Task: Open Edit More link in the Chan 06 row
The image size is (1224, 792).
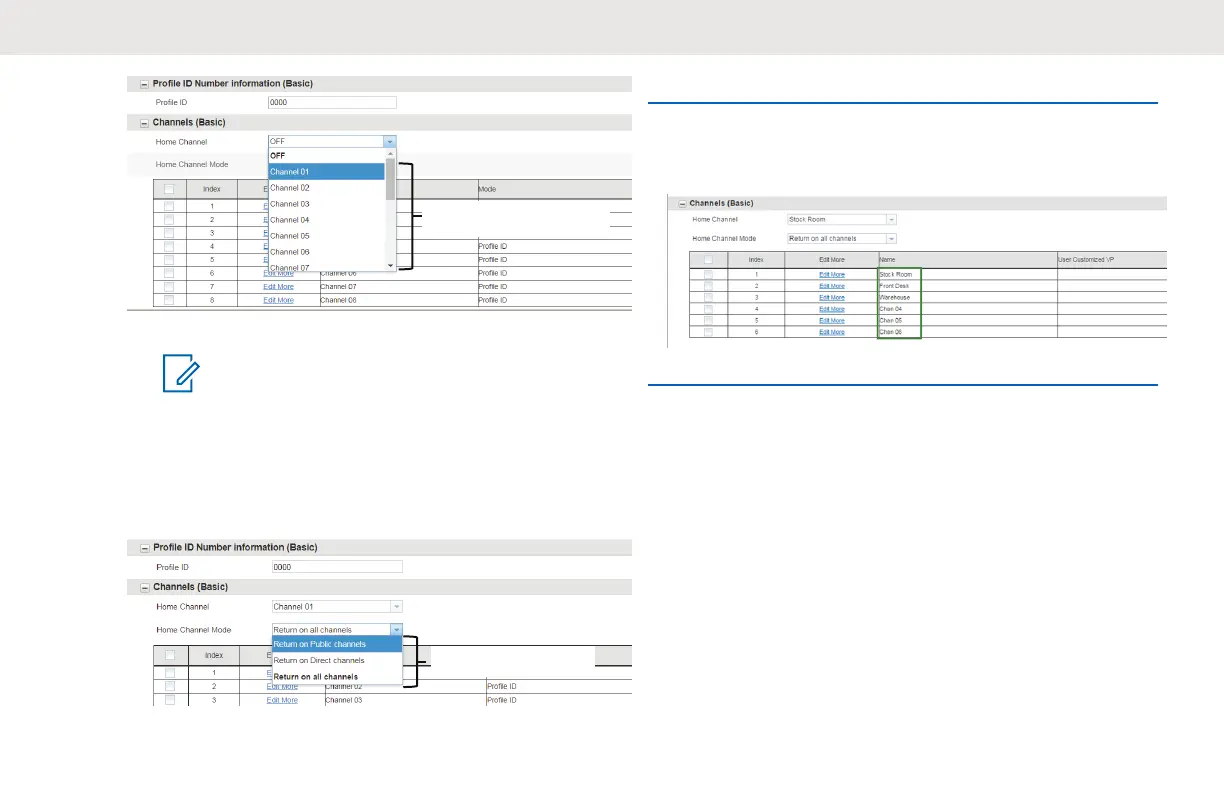Action: click(x=832, y=332)
